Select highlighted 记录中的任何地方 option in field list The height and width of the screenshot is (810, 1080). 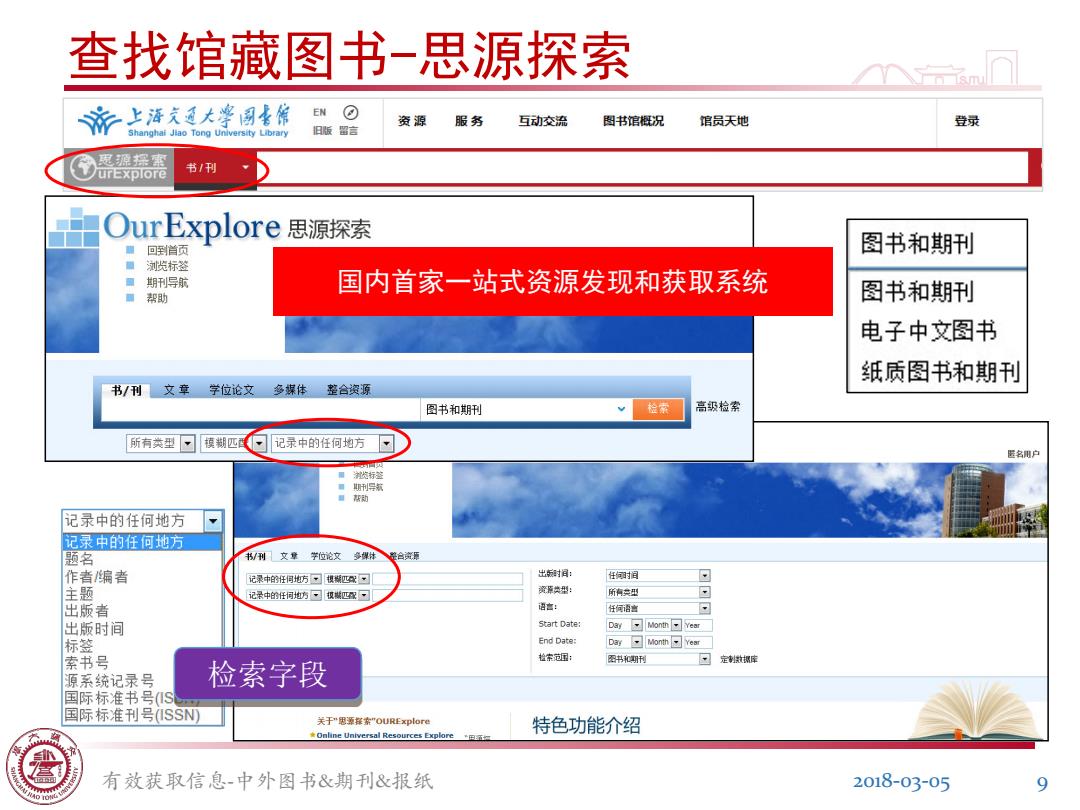pyautogui.click(x=142, y=542)
